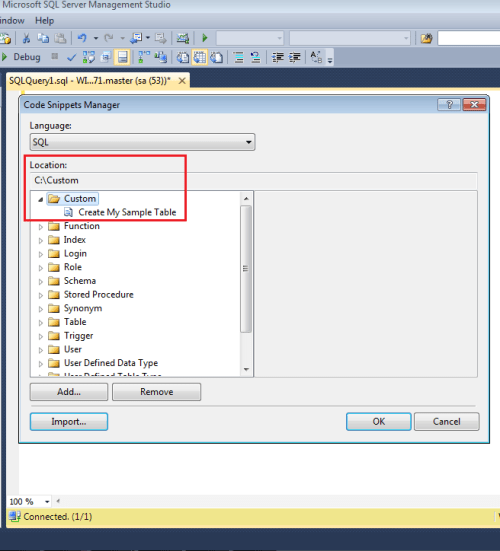The width and height of the screenshot is (500, 551).
Task: Display the Estimated Execution Plan icon
Action: (x=89, y=57)
